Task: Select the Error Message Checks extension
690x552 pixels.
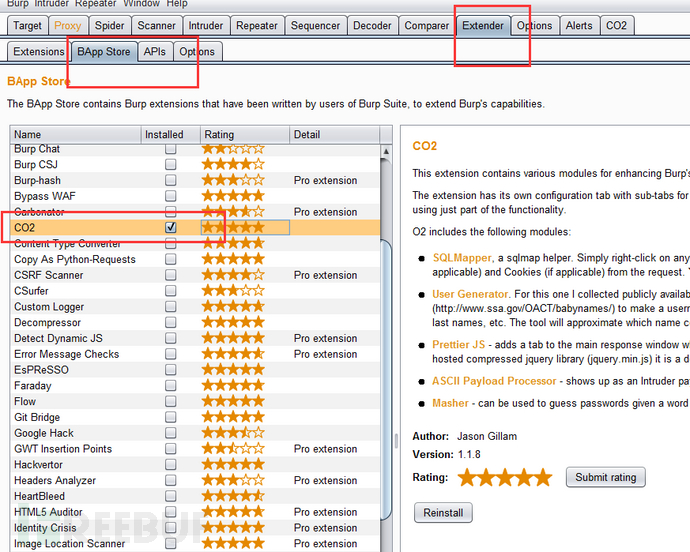Action: [195, 354]
